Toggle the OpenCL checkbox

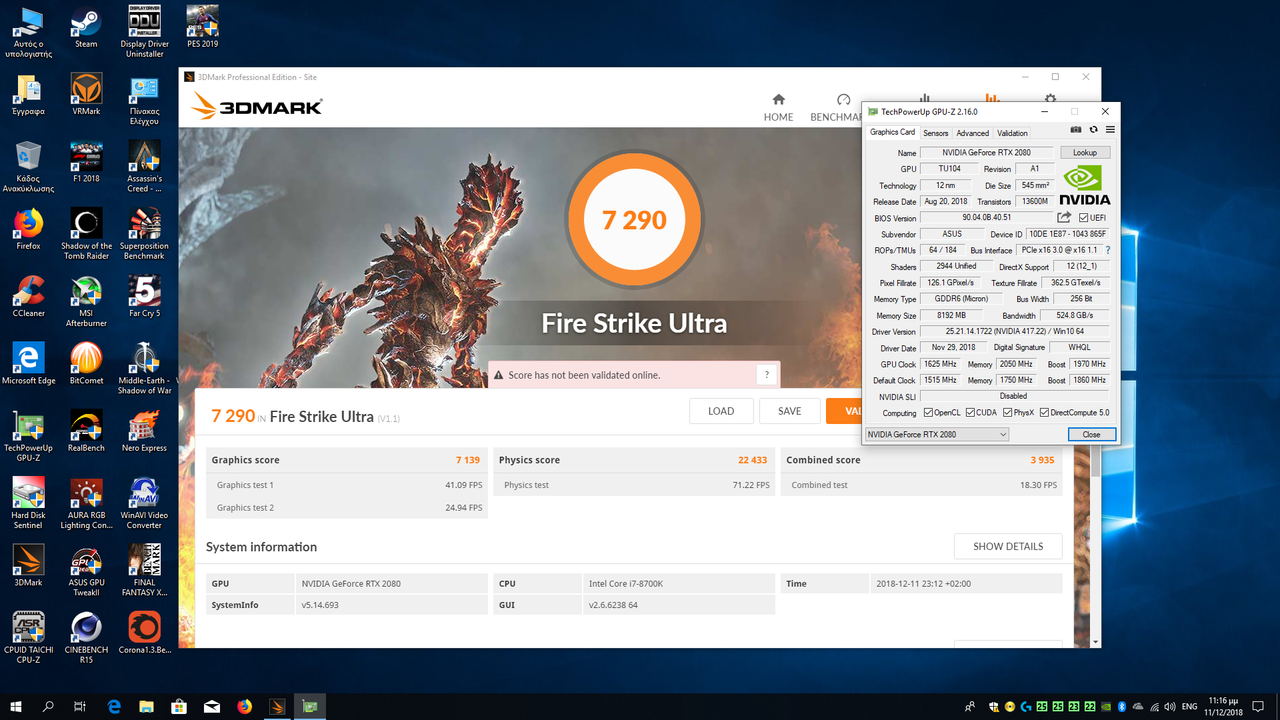click(929, 412)
